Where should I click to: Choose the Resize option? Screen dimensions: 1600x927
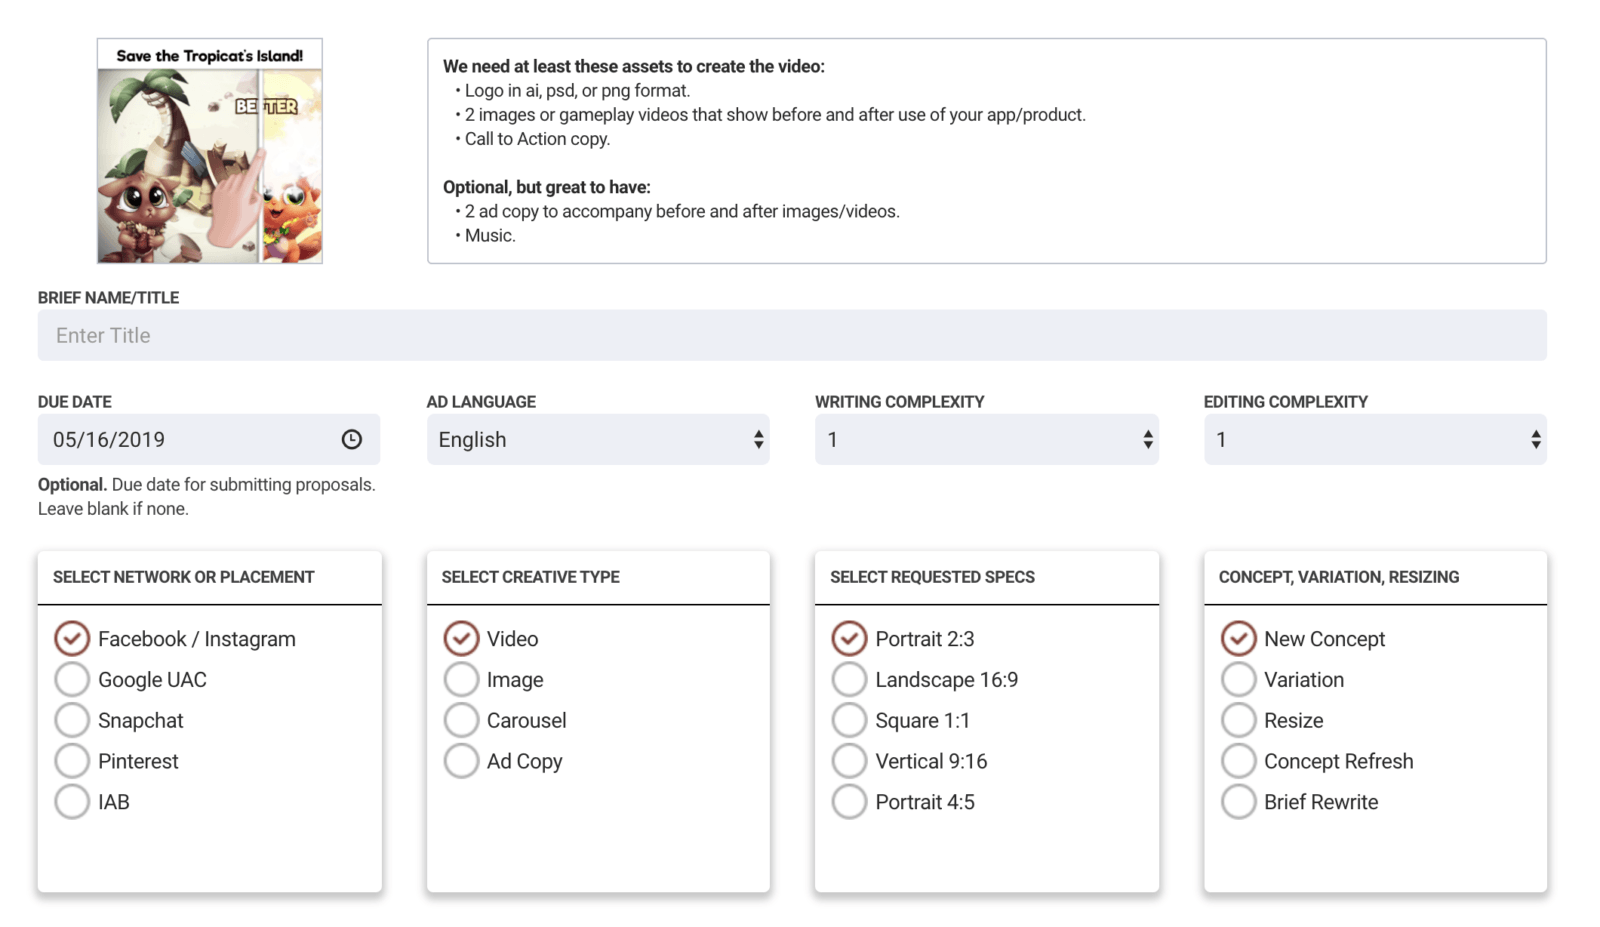pos(1238,720)
